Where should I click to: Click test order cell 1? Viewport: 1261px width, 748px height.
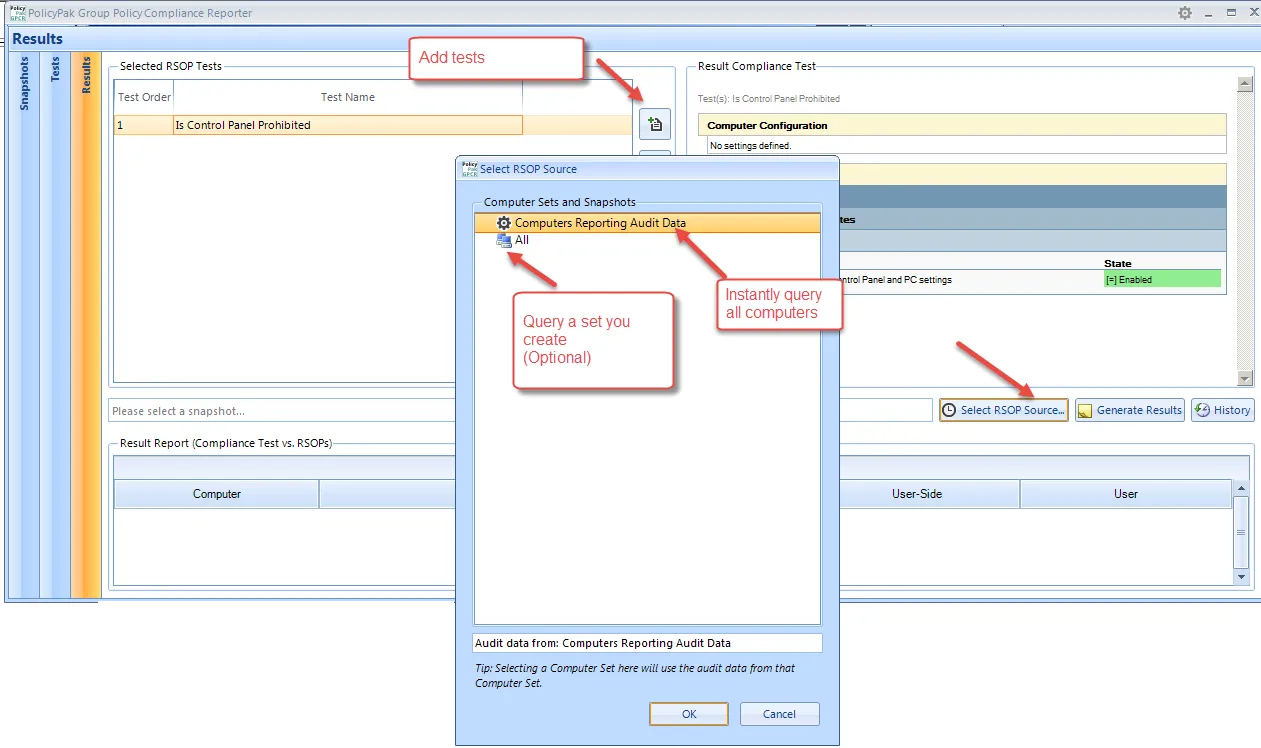point(144,125)
